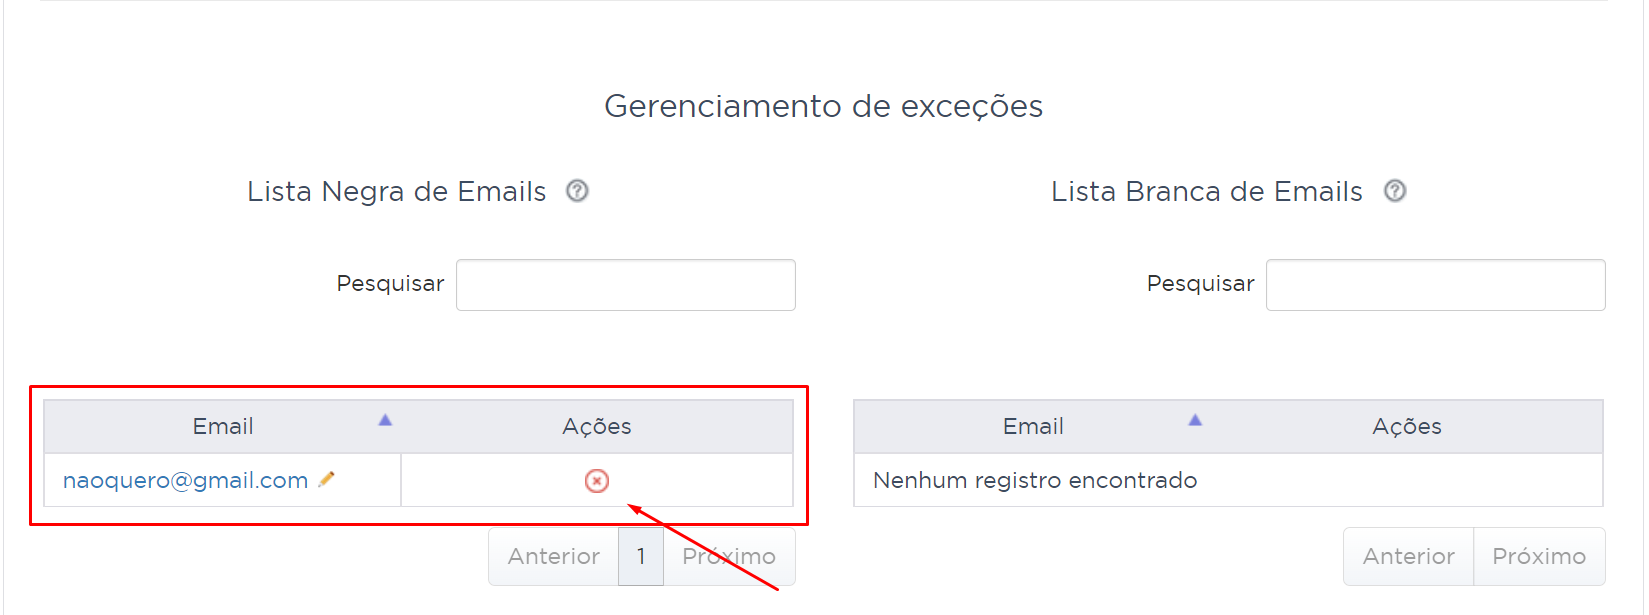This screenshot has height=615, width=1649.
Task: Click pencil edit icon next to naoquero@gmail.com
Action: point(326,480)
